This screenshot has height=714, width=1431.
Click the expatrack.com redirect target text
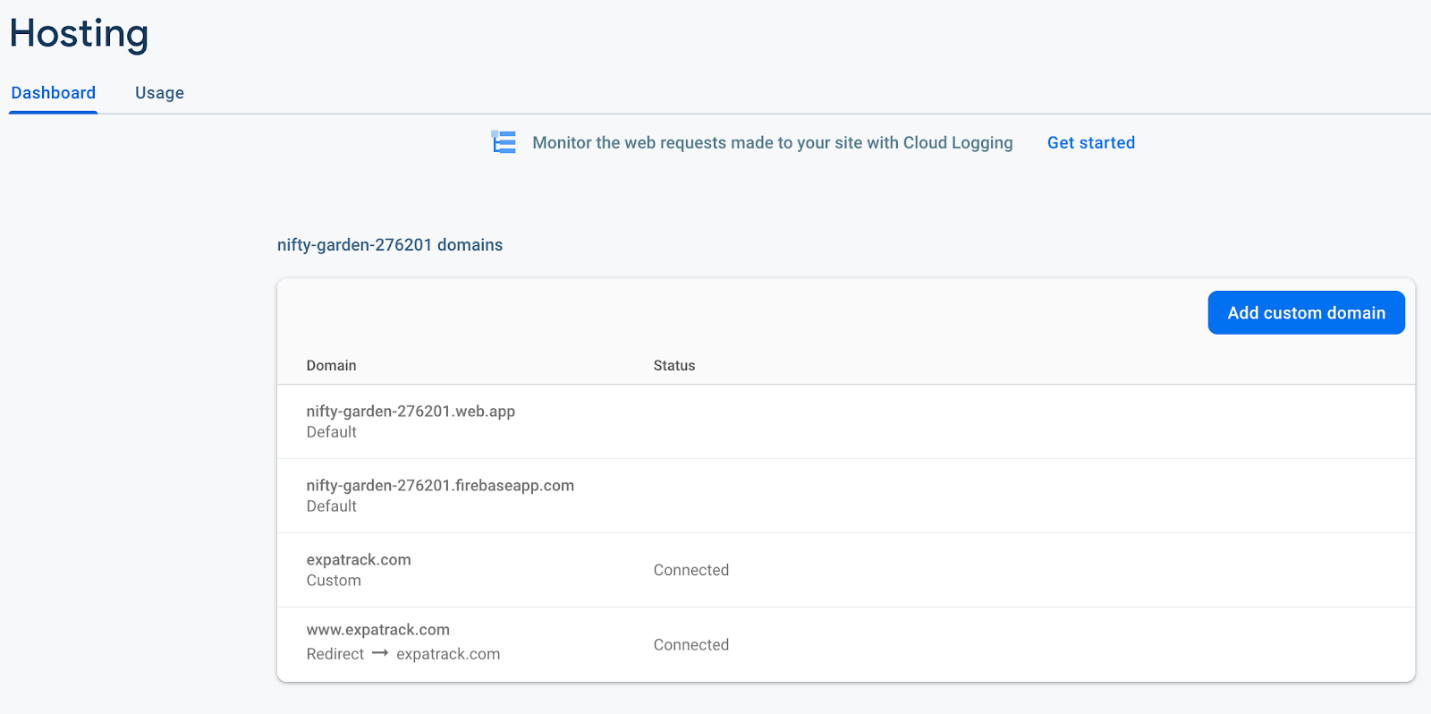click(x=448, y=654)
